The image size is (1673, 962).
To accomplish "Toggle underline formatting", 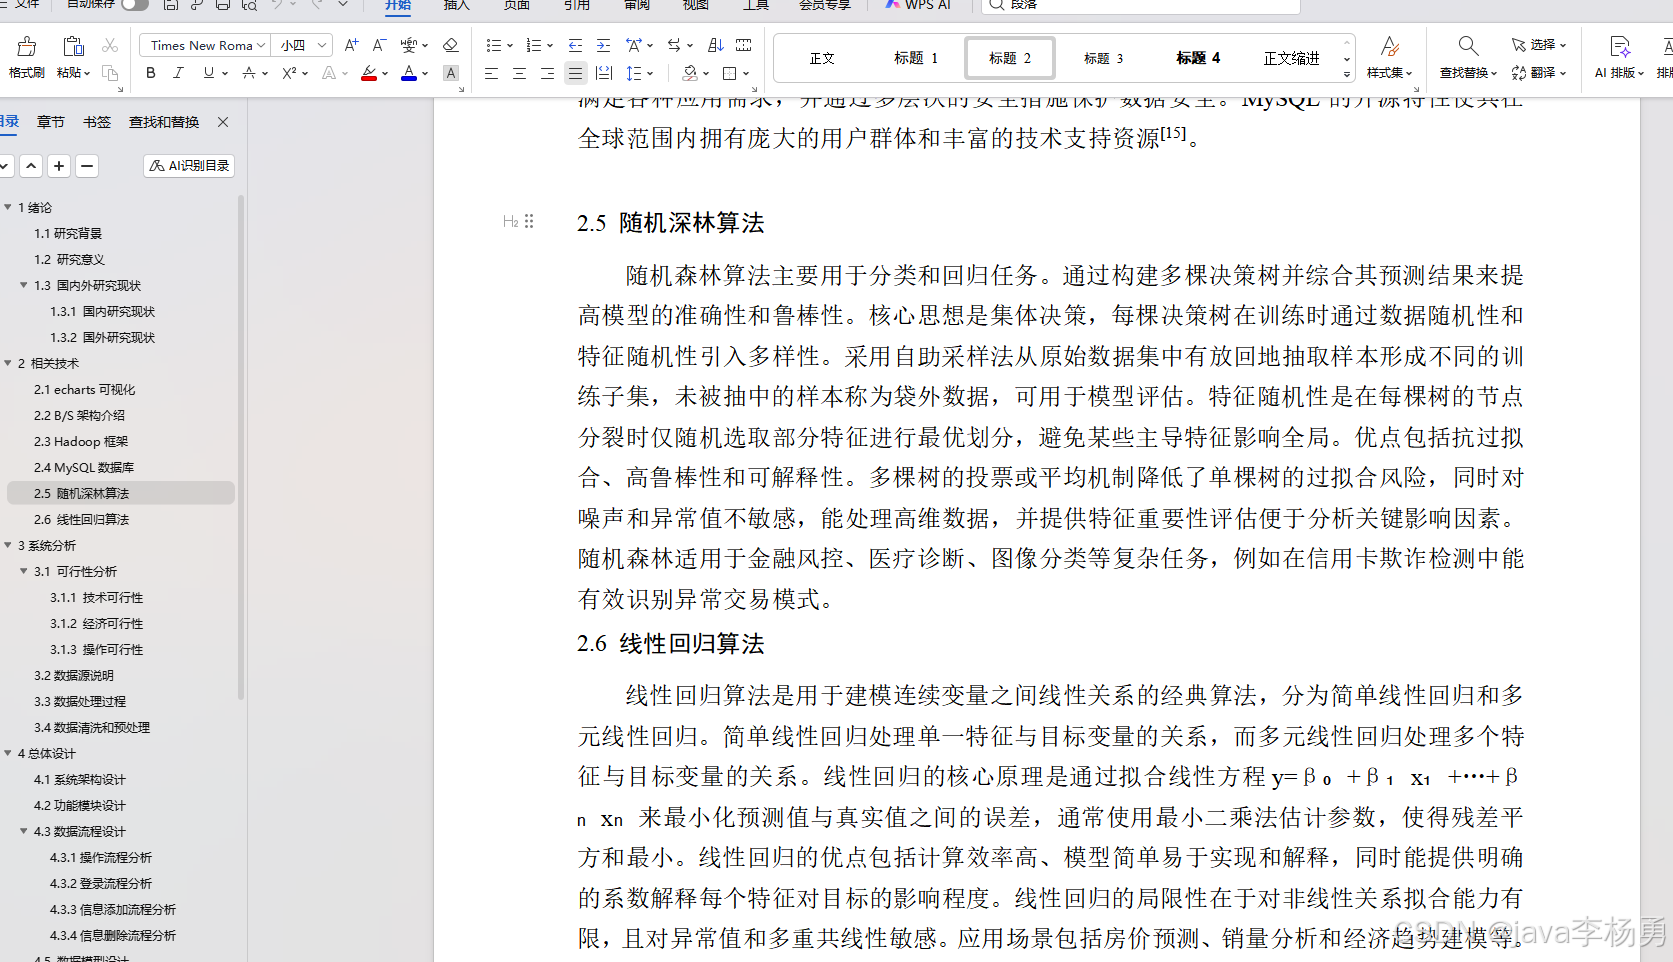I will tap(208, 73).
